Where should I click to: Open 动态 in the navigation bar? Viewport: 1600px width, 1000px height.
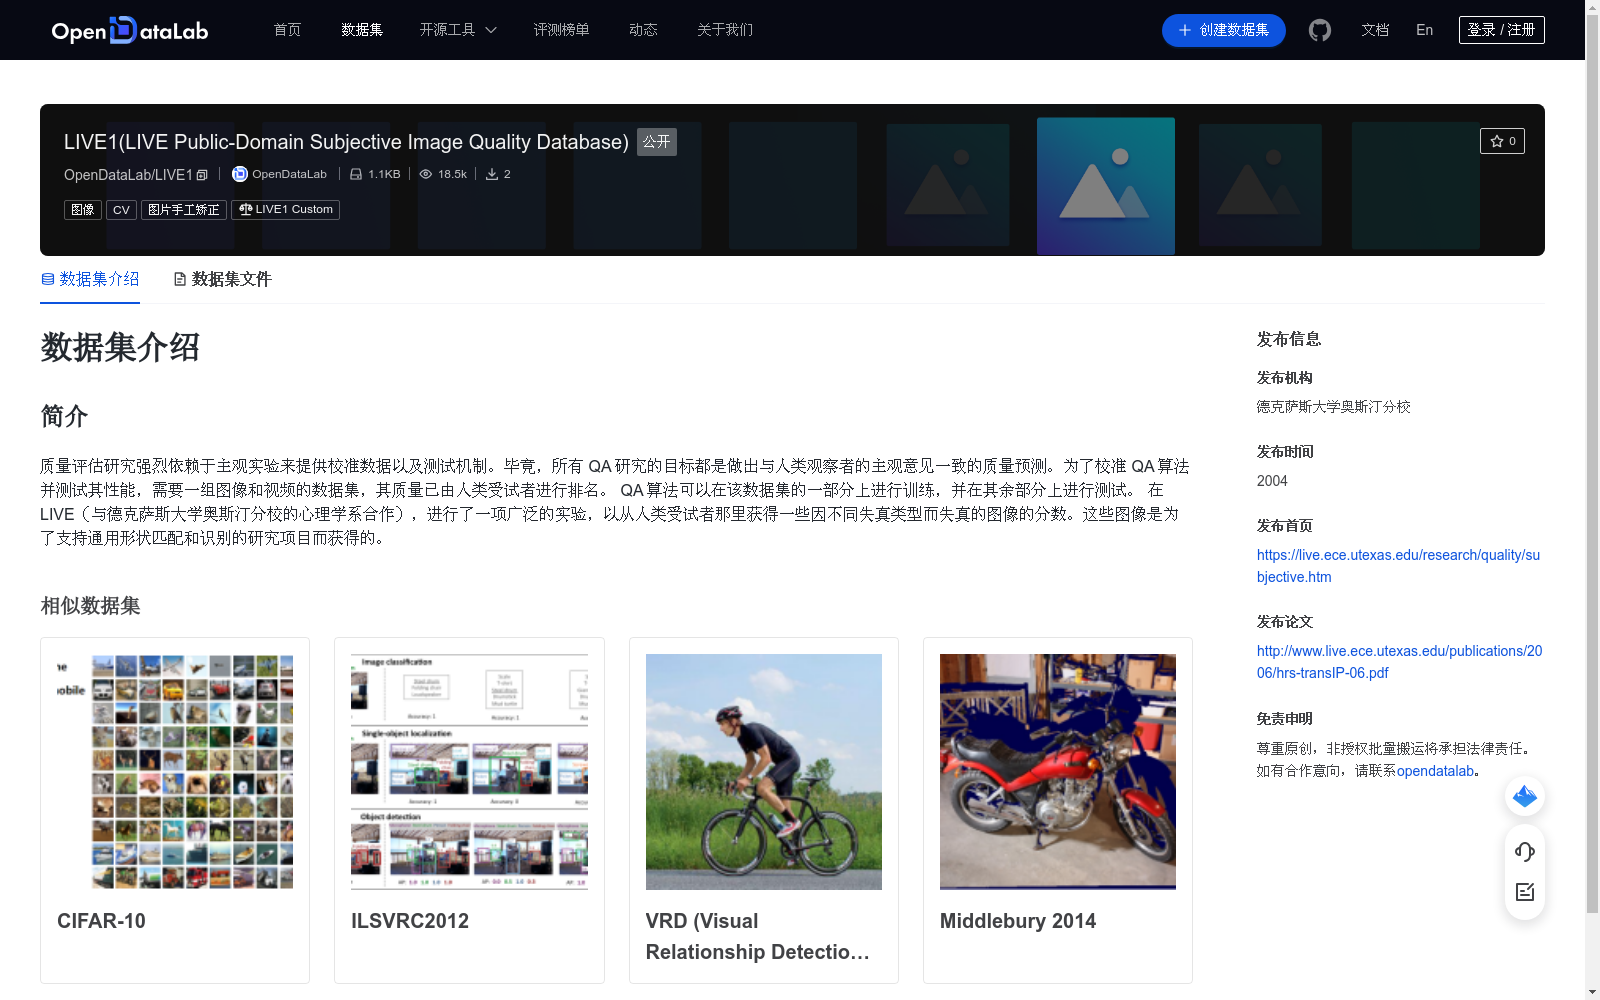click(643, 30)
